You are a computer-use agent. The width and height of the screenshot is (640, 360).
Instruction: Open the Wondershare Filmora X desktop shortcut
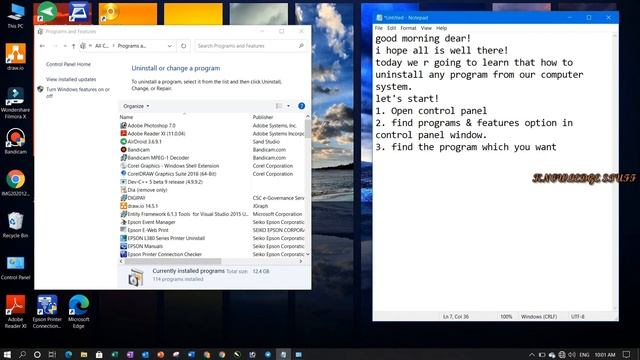click(x=16, y=102)
